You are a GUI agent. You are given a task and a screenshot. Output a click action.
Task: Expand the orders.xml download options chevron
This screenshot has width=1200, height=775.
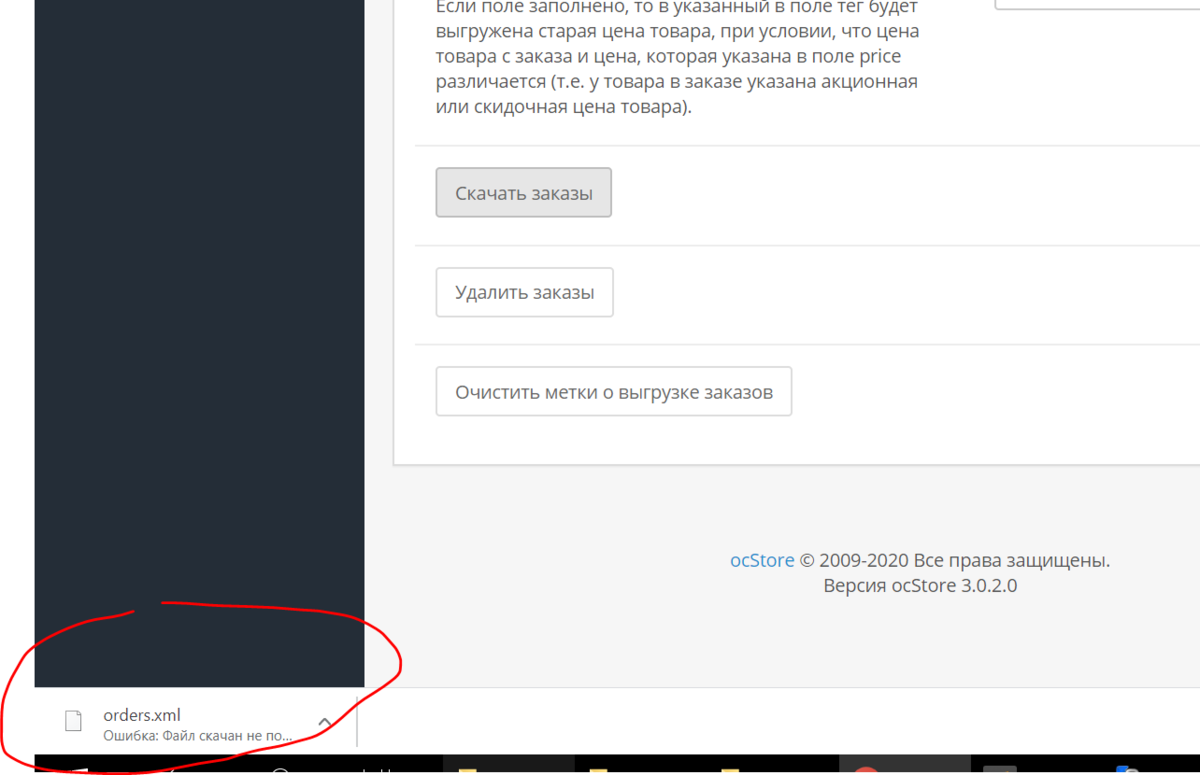(x=325, y=722)
